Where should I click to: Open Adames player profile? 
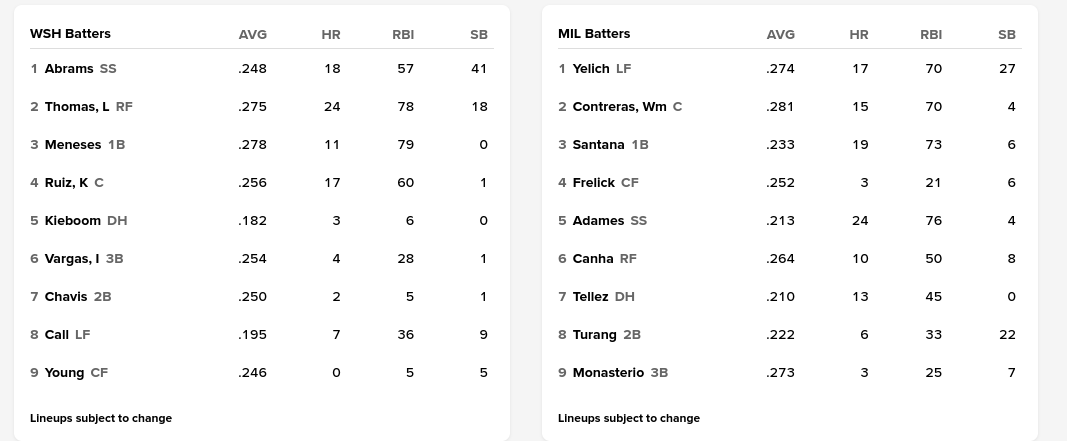click(598, 221)
